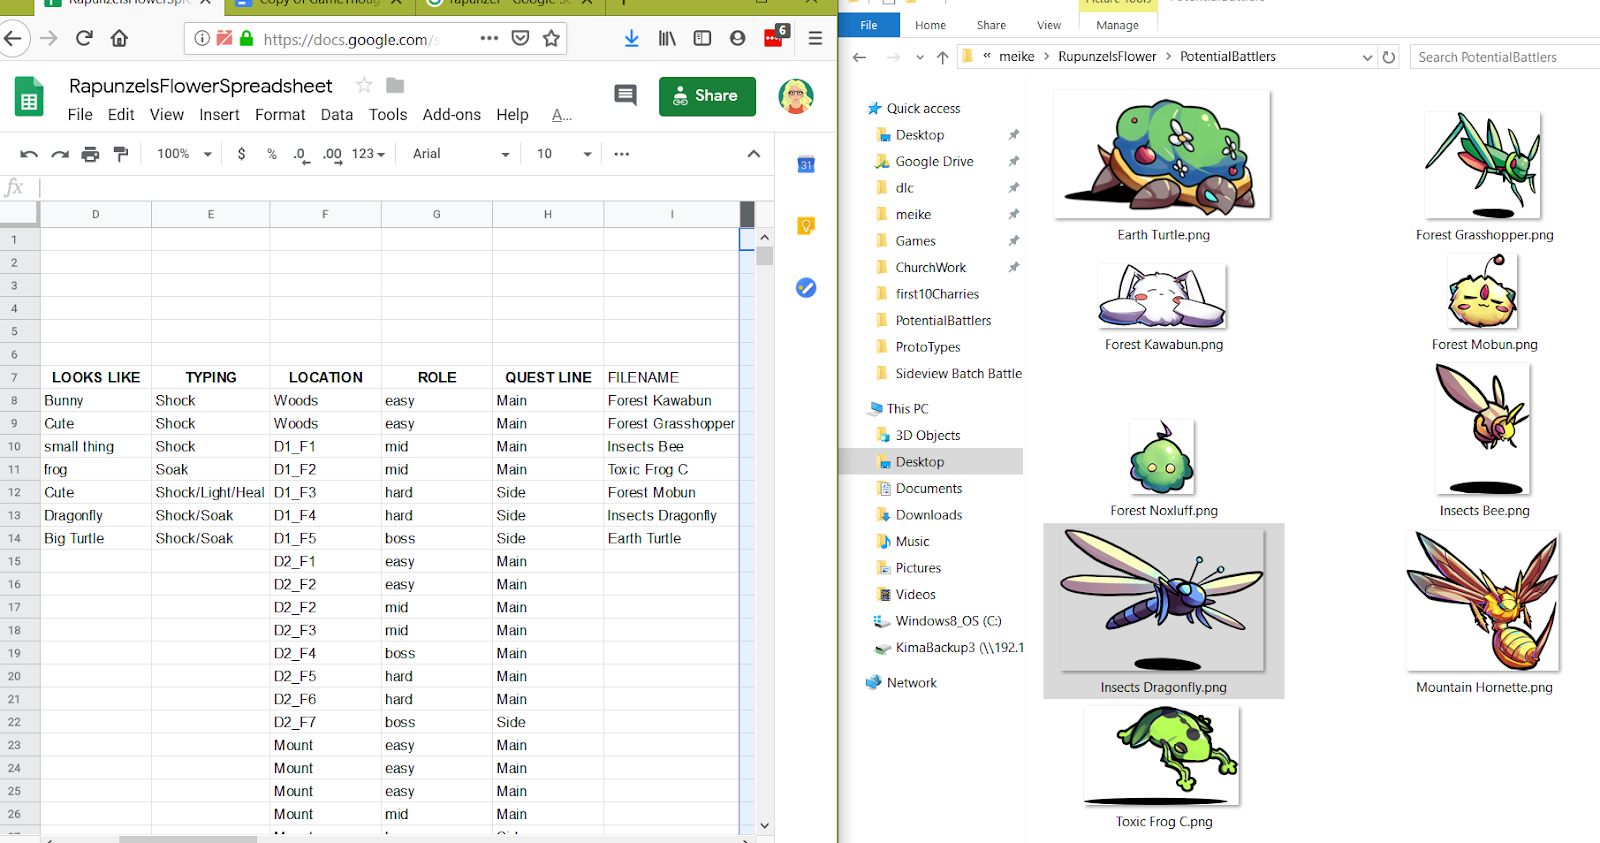Open the Google account avatar
The image size is (1600, 843).
(x=796, y=96)
